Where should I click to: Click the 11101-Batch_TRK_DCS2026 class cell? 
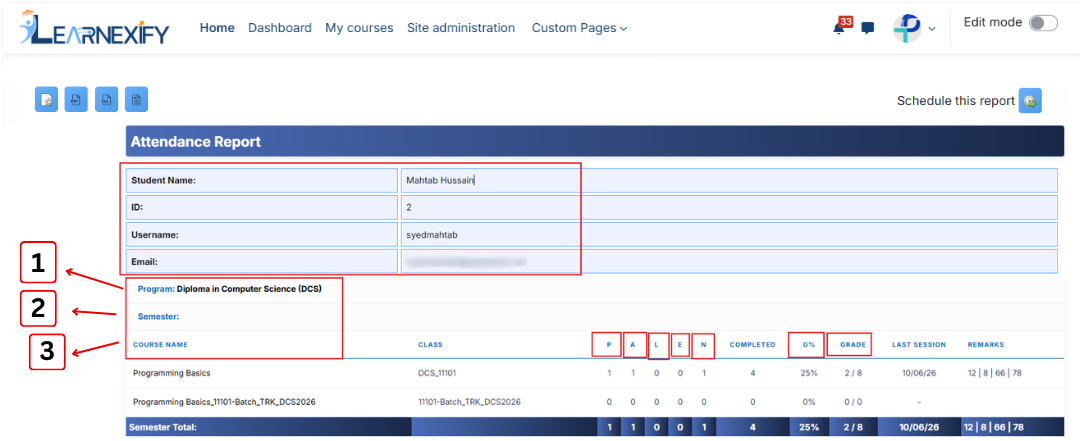[469, 401]
